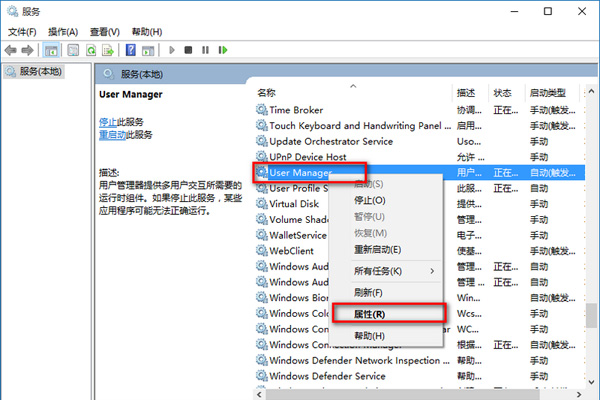This screenshot has height=400, width=600.
Task: Click the gear icon beside Virtual Disk
Action: (x=262, y=204)
